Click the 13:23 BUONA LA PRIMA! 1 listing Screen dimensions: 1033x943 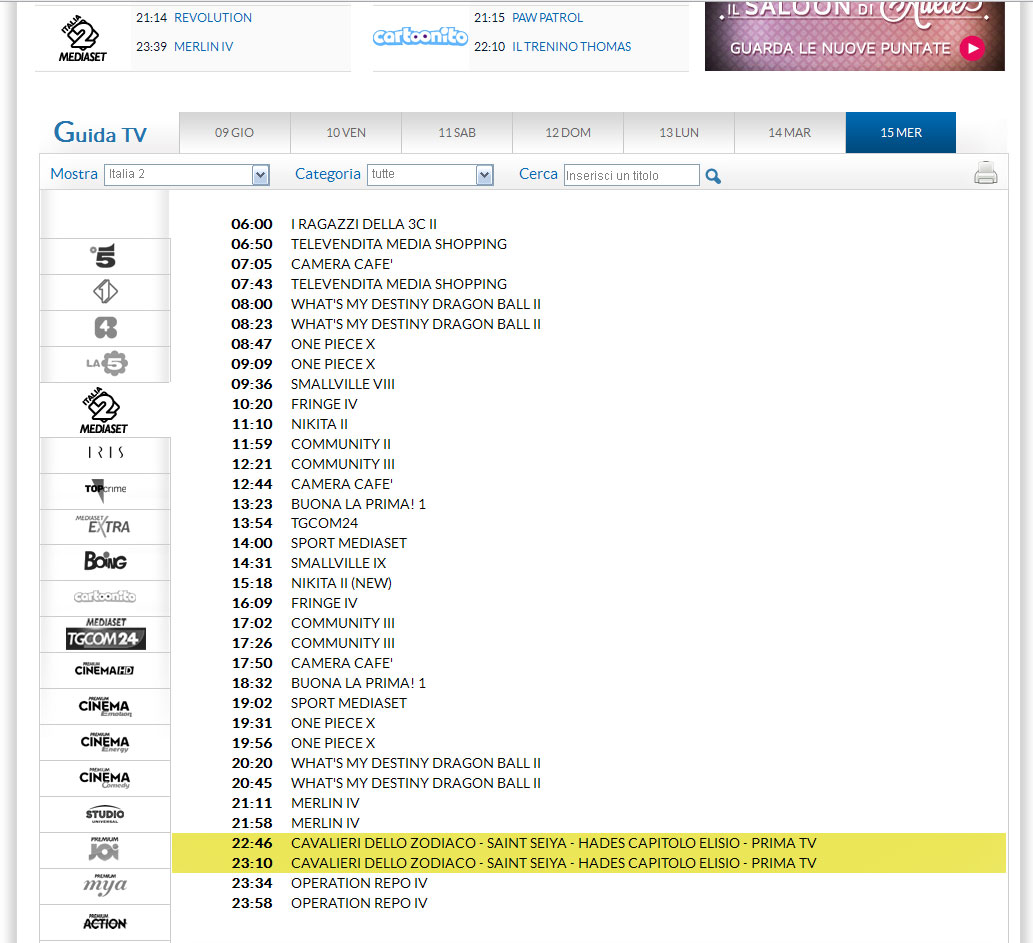click(358, 504)
